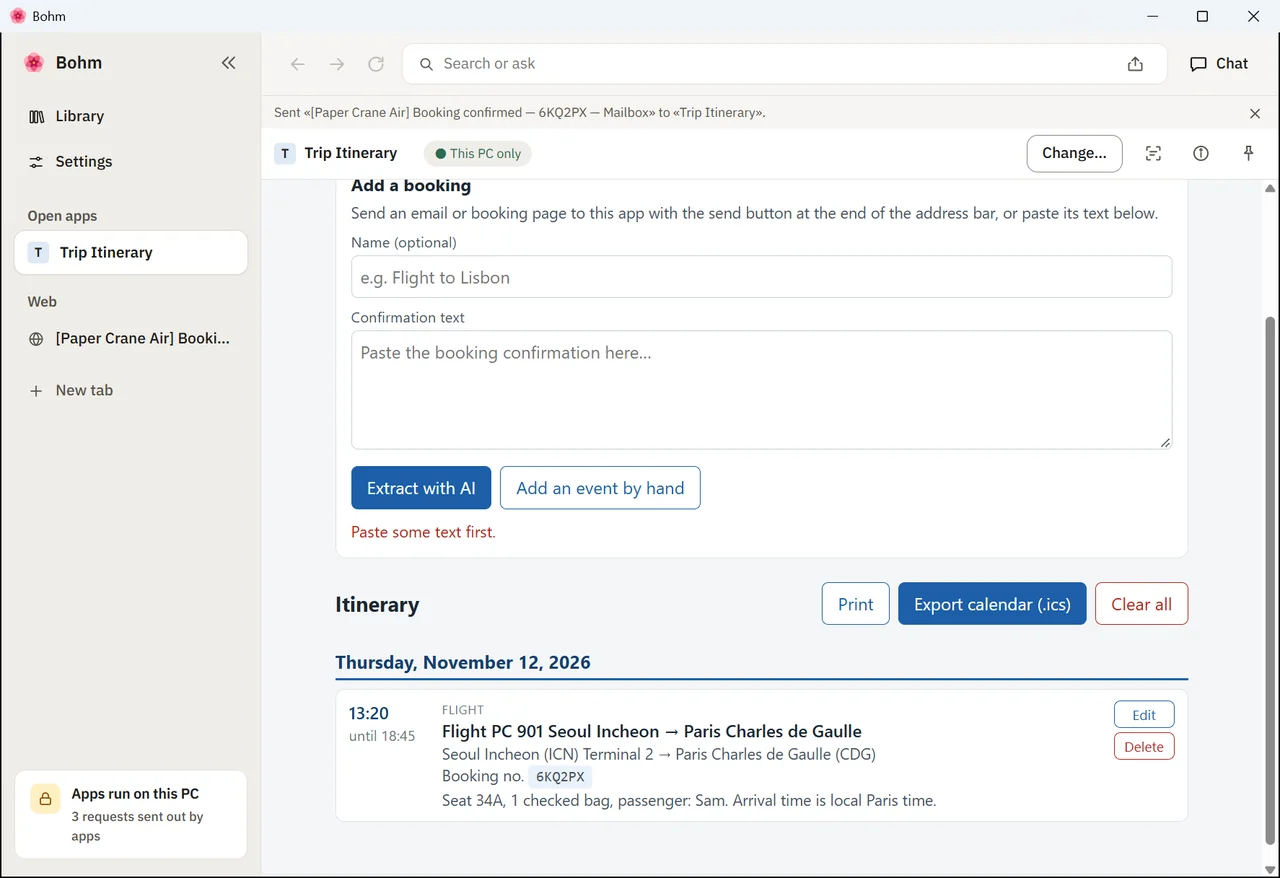
Task: Click the lock icon in the sidebar card
Action: (45, 799)
